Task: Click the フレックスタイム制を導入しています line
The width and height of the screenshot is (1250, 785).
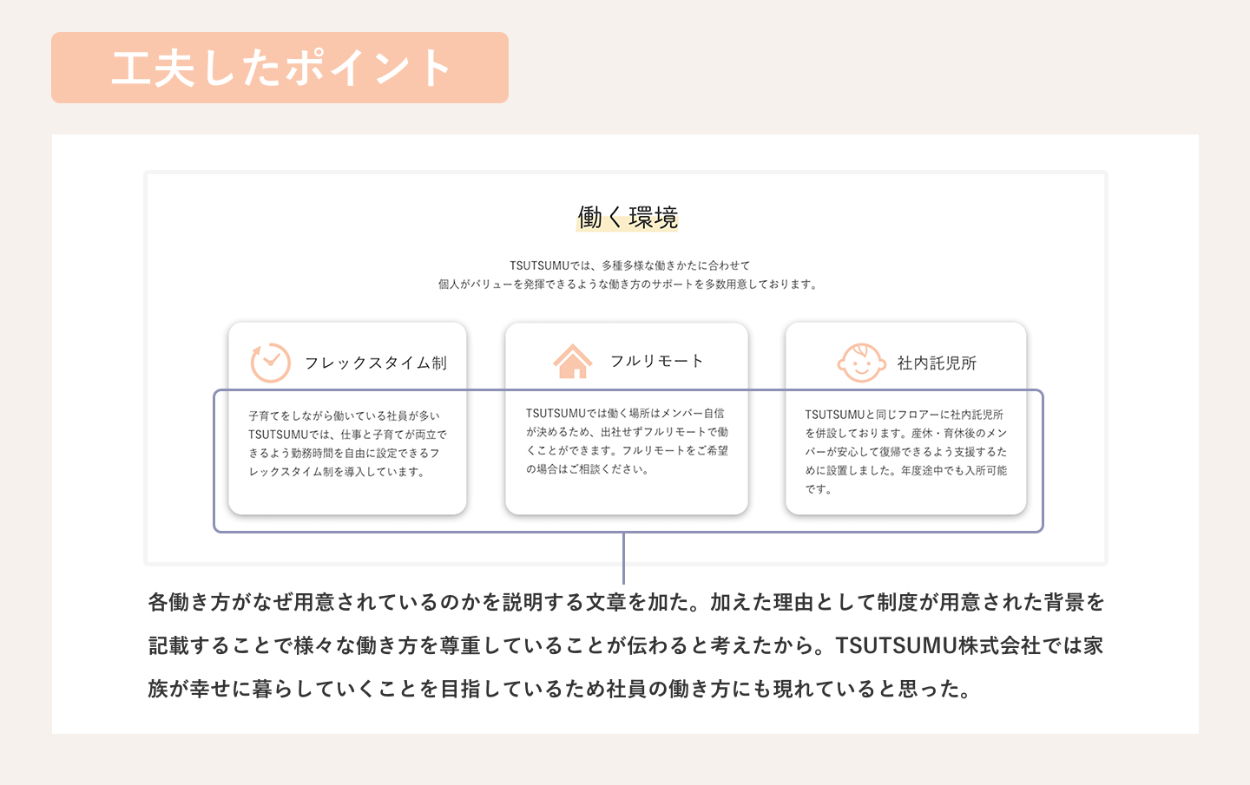Action: 336,472
